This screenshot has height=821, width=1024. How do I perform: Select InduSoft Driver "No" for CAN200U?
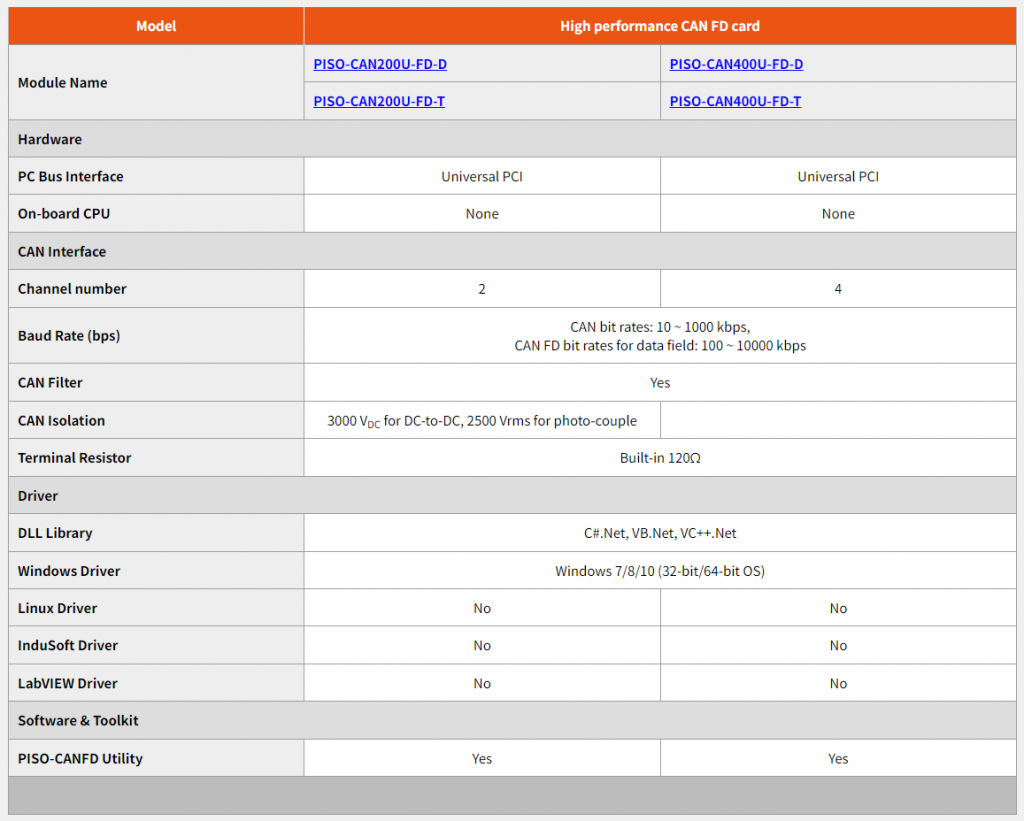coord(482,645)
